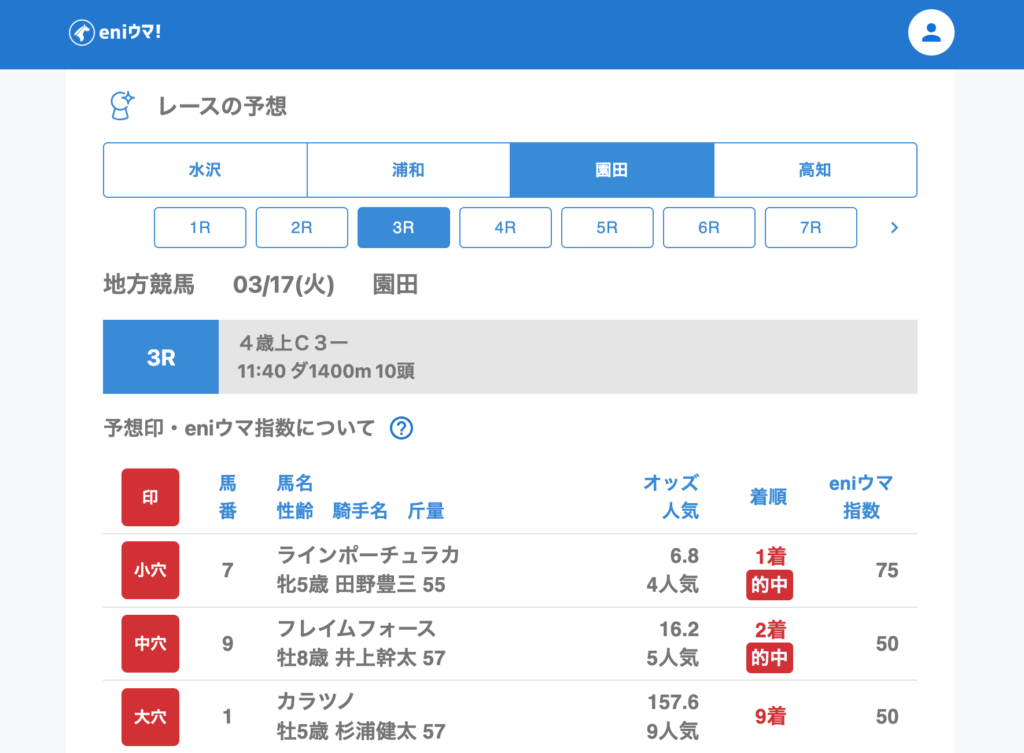Open help question mark for eniウマ指数

click(x=401, y=429)
